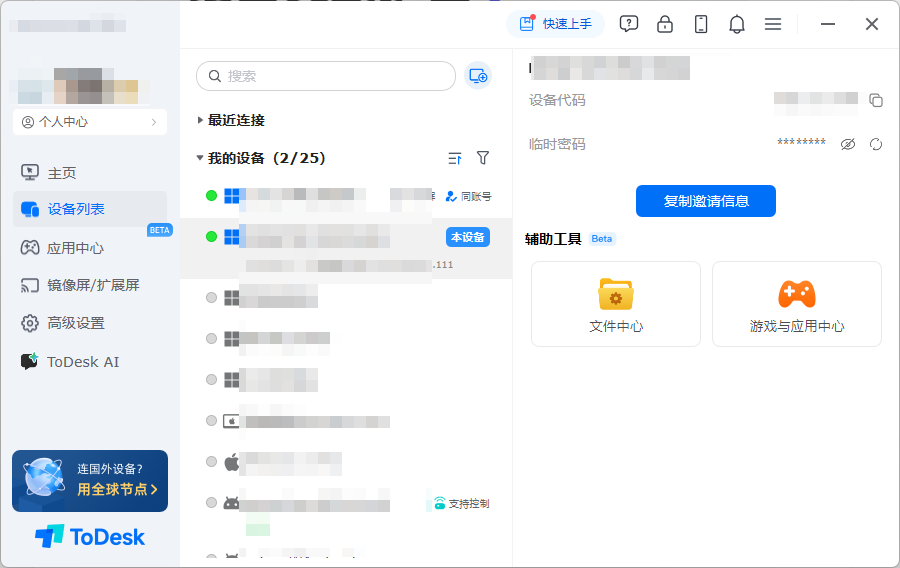Open the device filter funnel icon
Viewport: 900px width, 568px height.
coord(483,158)
